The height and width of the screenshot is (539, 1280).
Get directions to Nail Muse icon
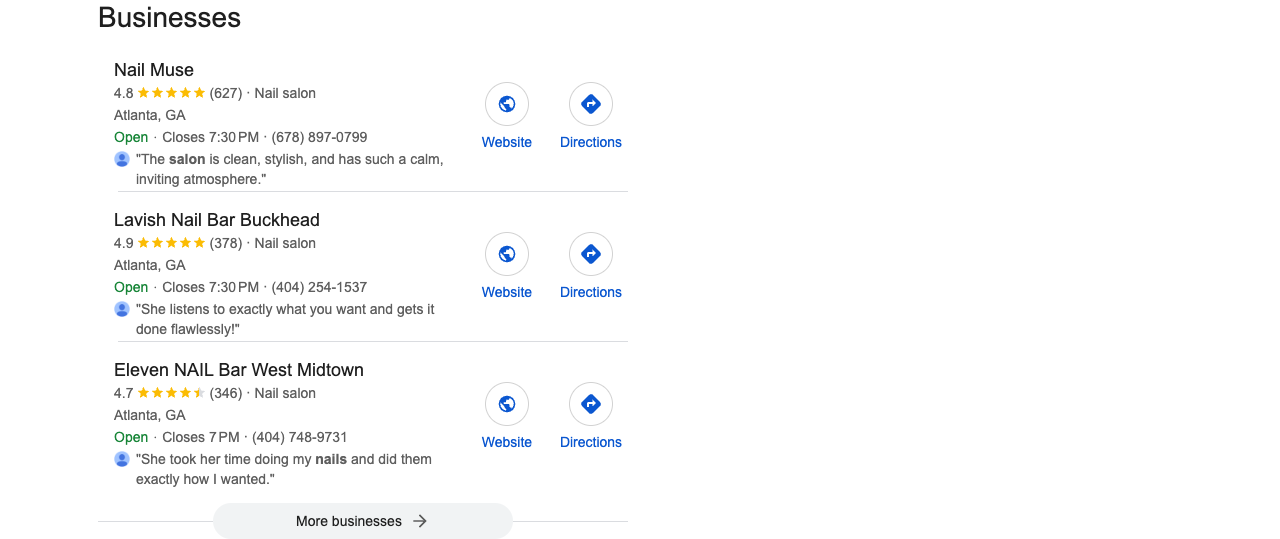591,104
